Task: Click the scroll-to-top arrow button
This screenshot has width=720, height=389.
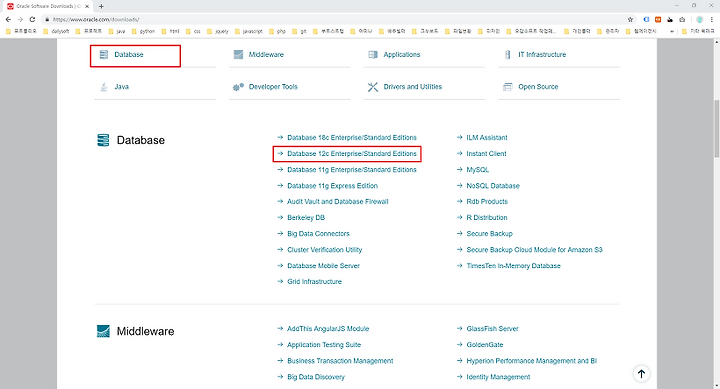Action: coord(641,373)
